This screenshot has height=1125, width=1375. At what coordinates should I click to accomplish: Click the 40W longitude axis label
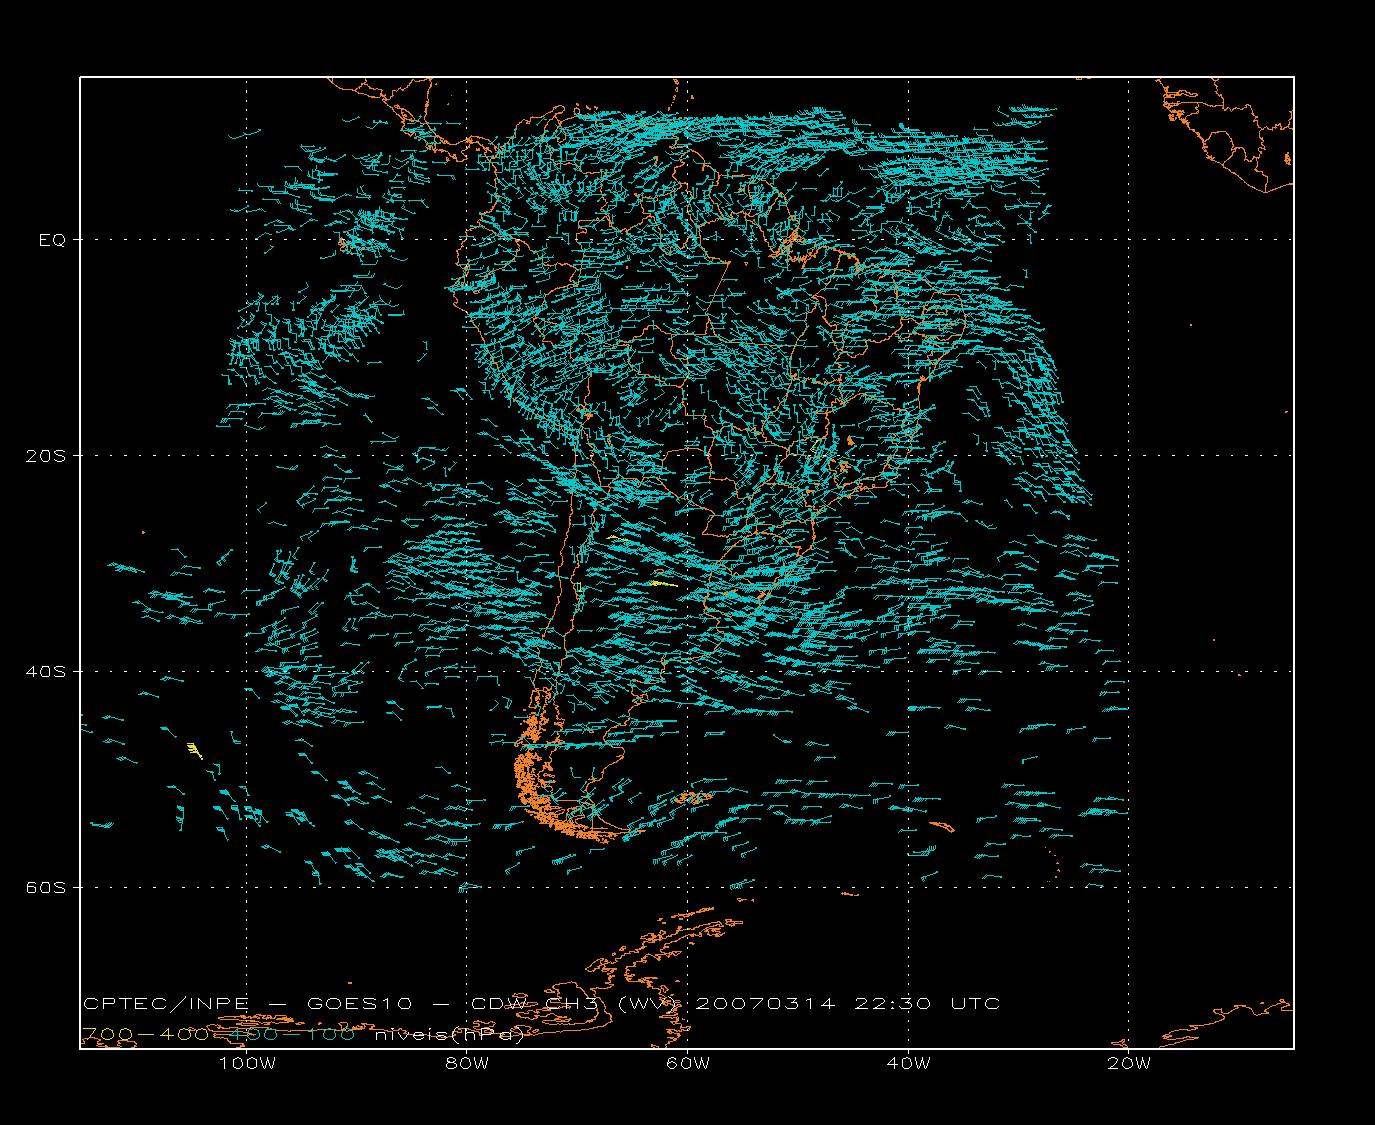908,1063
